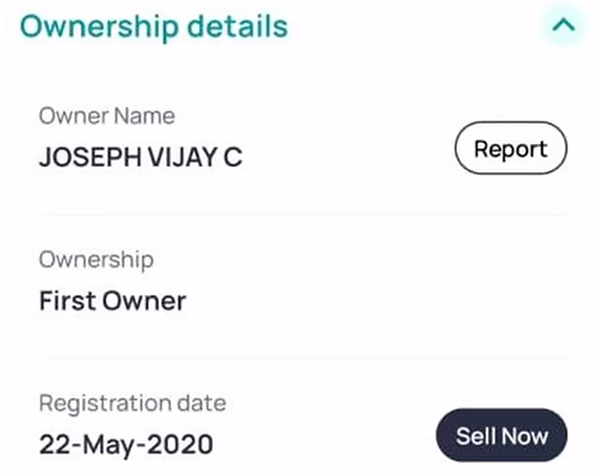
Task: Select the Owner Name field label
Action: [107, 116]
